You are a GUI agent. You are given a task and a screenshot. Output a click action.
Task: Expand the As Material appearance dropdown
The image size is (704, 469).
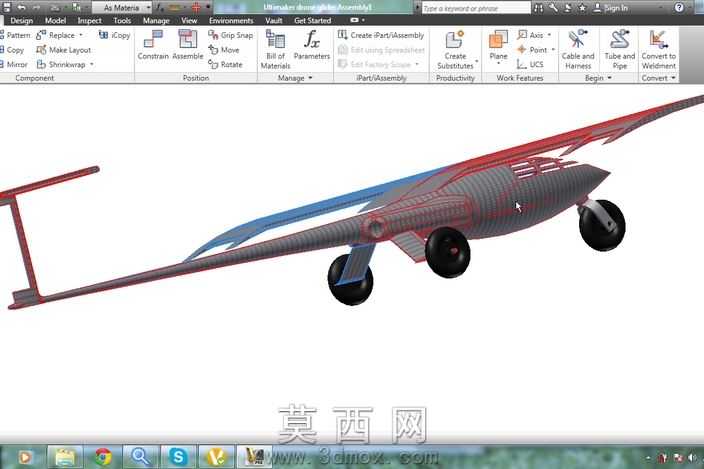click(x=148, y=8)
